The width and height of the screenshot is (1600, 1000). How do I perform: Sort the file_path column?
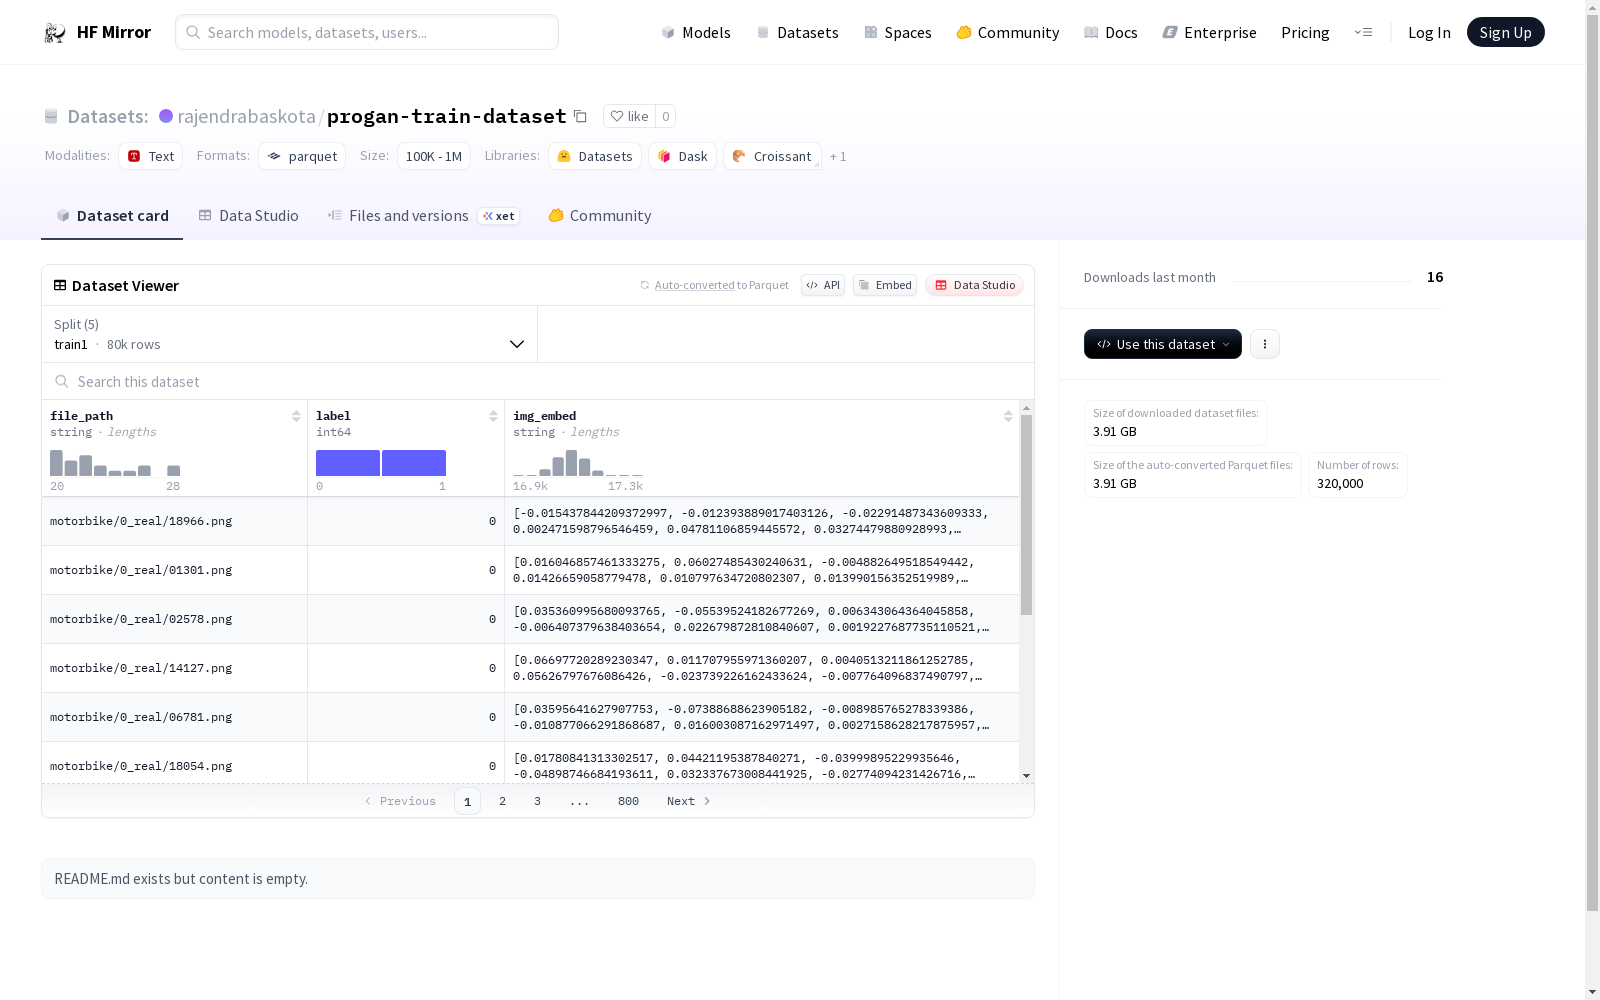[296, 416]
